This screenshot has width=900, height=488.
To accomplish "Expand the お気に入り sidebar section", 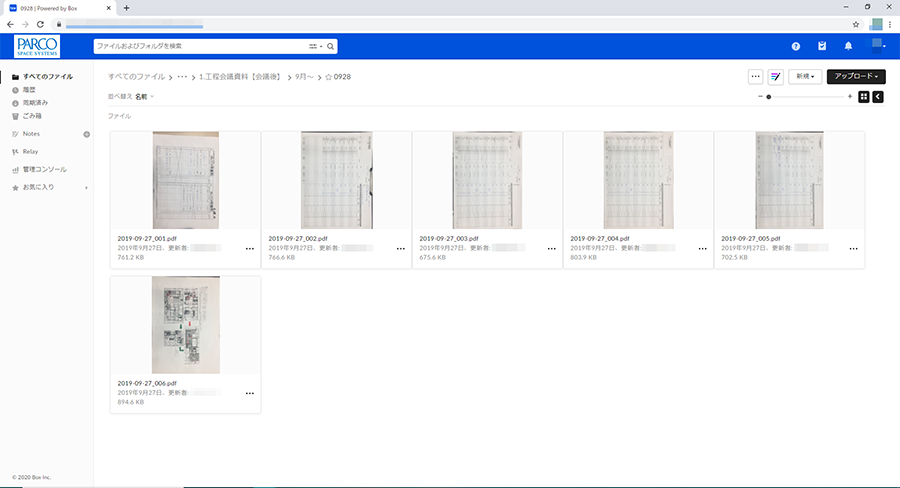I will pyautogui.click(x=86, y=188).
